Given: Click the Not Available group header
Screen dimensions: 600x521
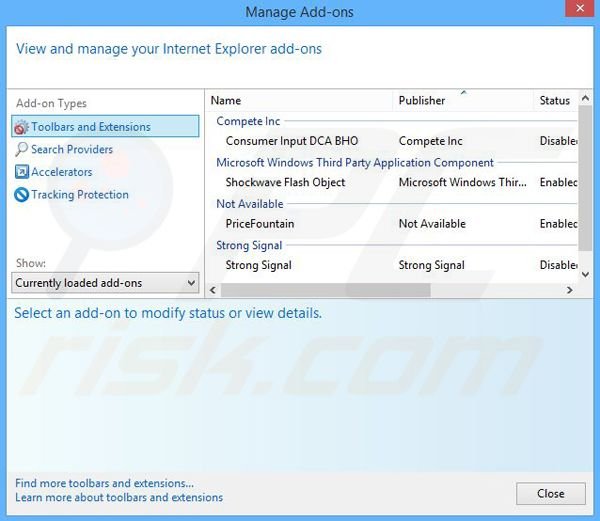Looking at the screenshot, I should click(249, 204).
